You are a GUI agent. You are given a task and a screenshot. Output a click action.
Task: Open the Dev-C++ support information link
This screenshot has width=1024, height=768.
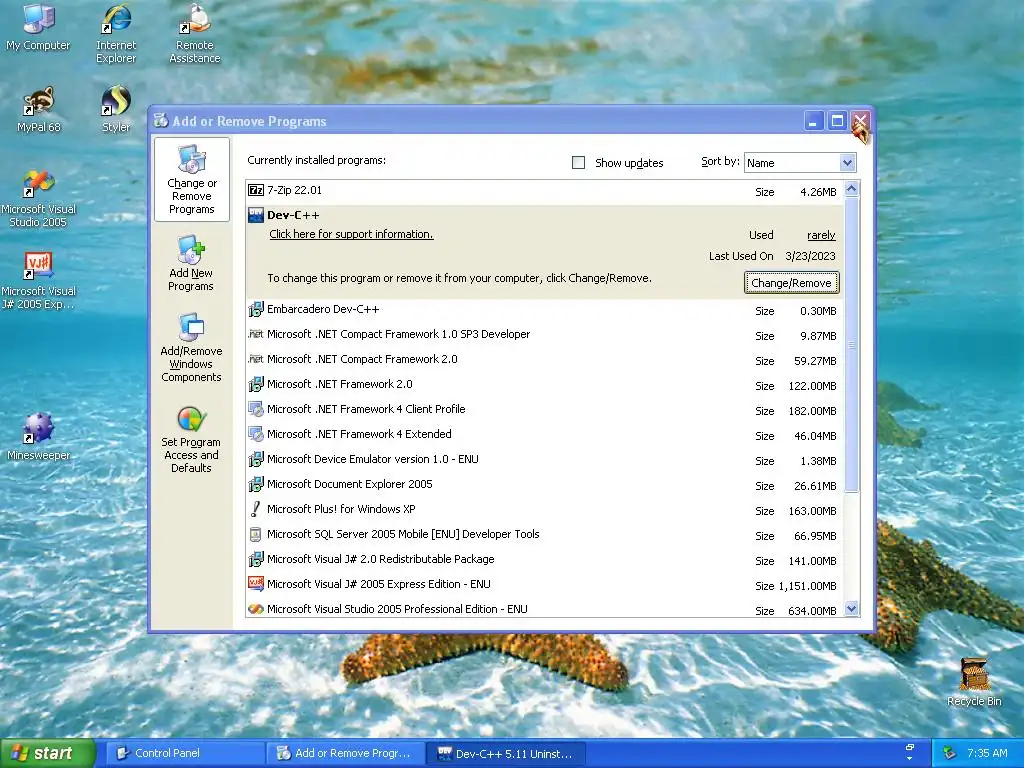click(351, 234)
